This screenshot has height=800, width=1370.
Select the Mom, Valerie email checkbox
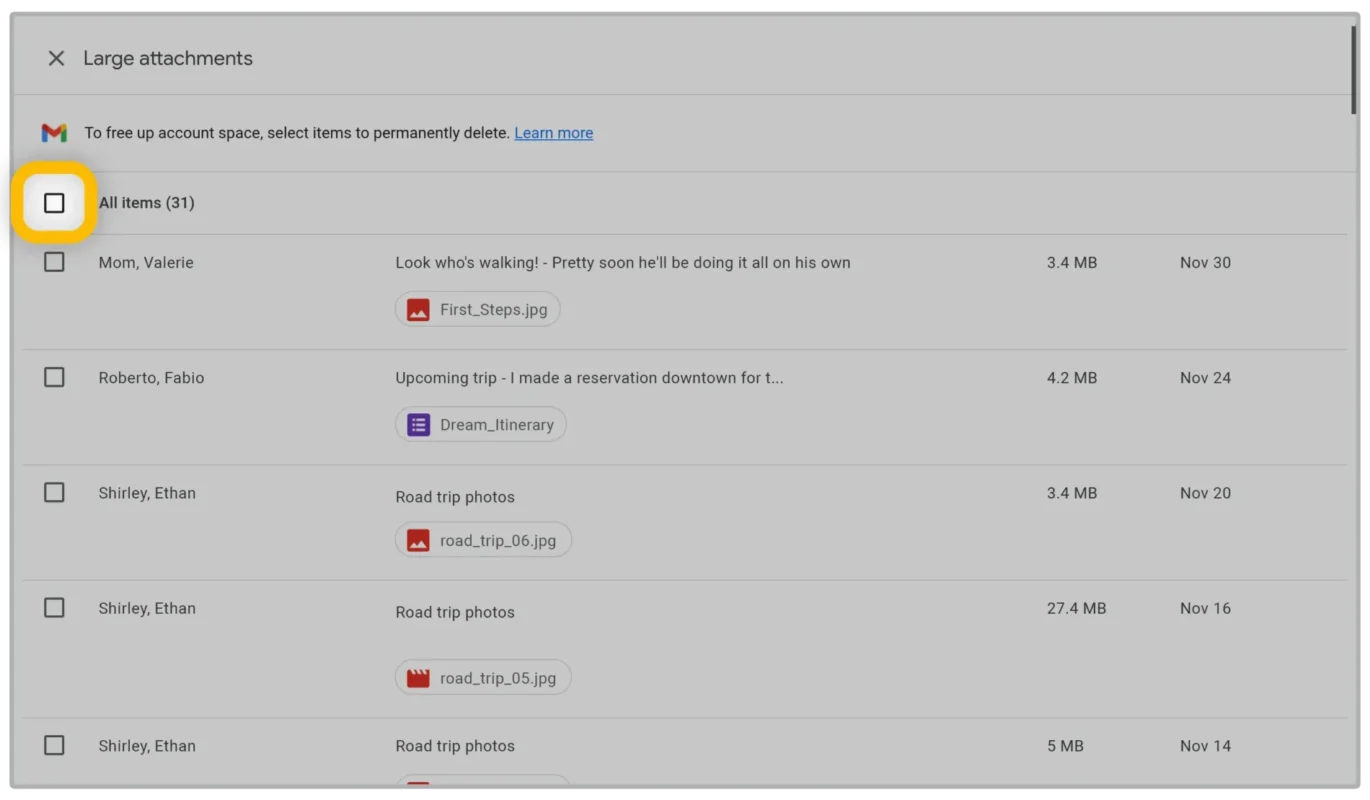point(54,262)
